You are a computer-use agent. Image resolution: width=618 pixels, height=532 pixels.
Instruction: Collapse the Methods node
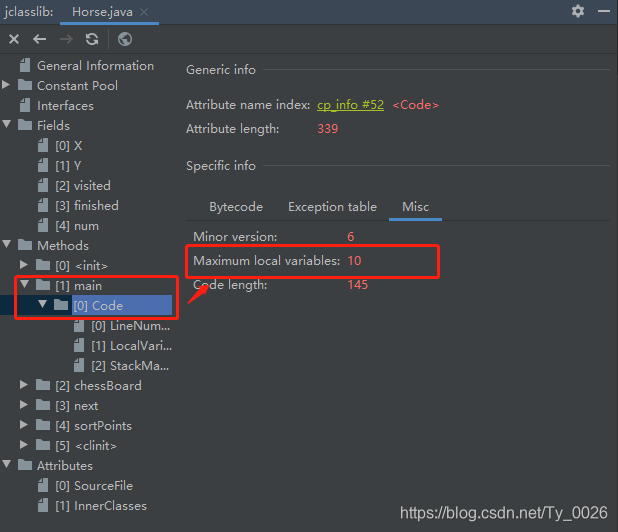coord(6,244)
